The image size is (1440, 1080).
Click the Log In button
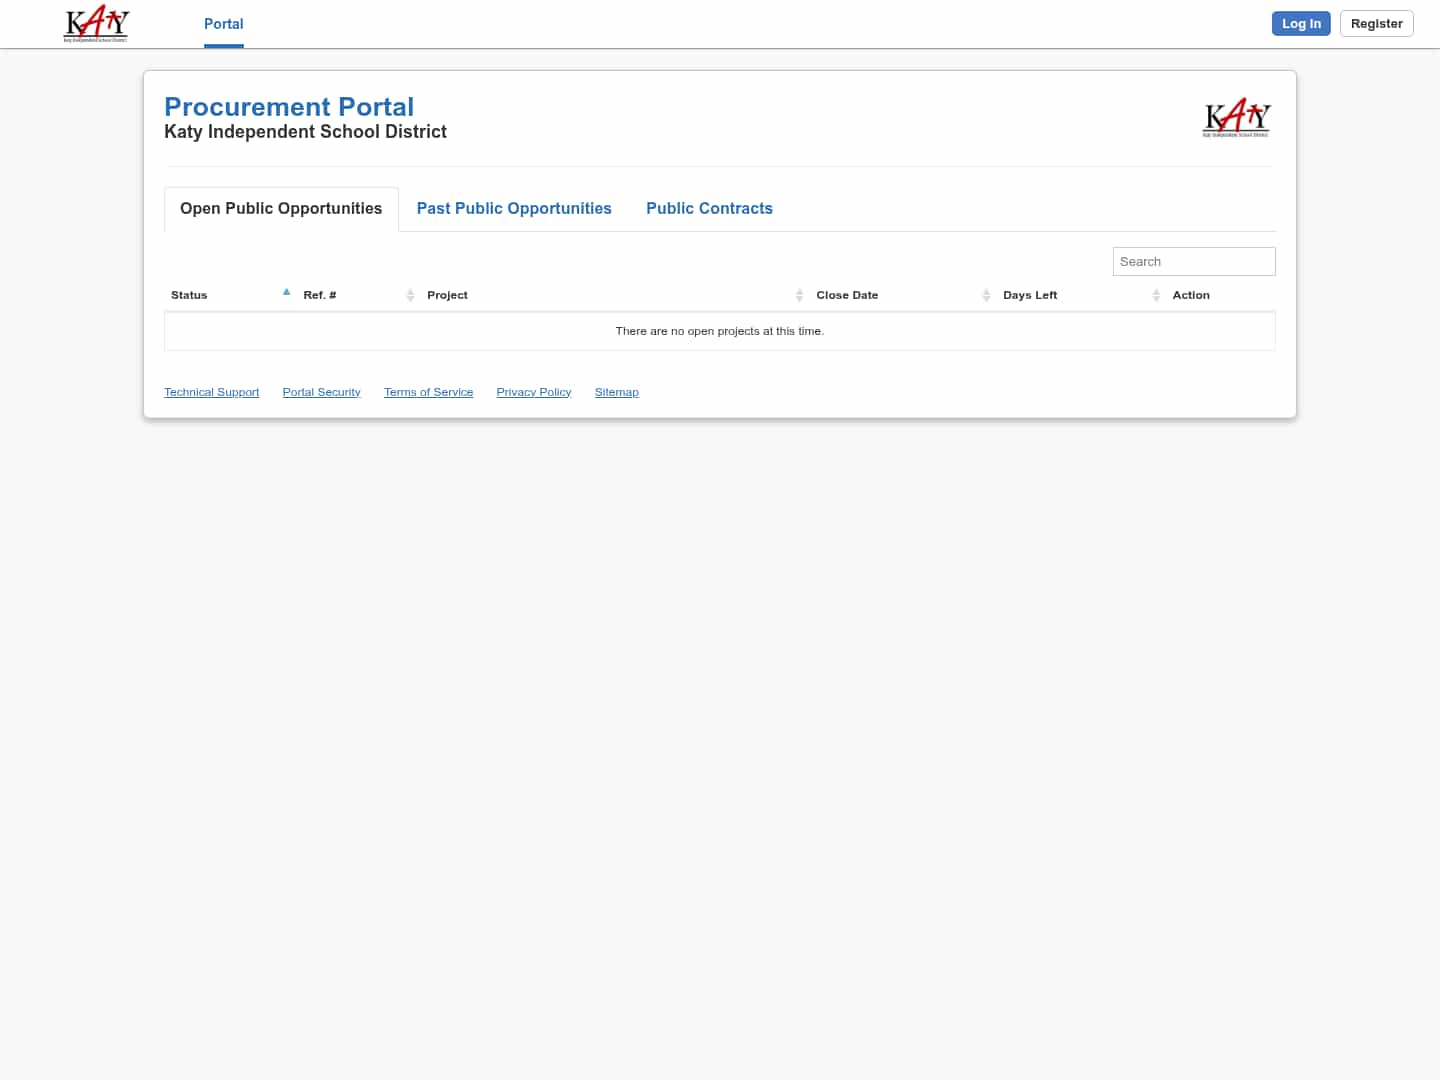pyautogui.click(x=1301, y=23)
